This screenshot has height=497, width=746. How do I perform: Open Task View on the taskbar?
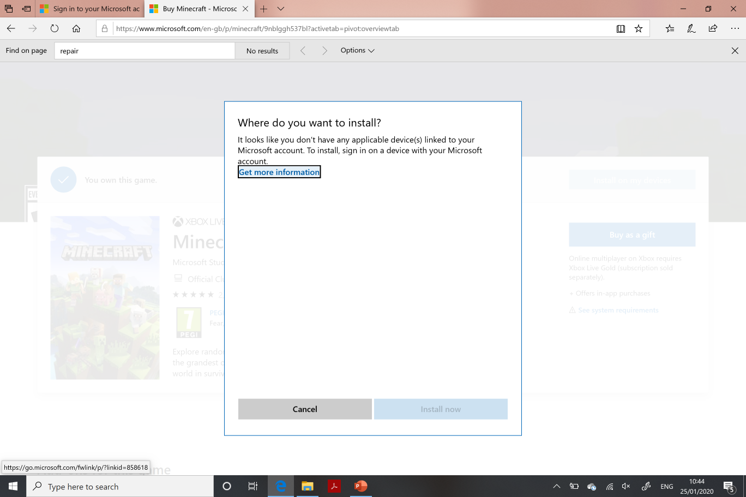click(253, 486)
